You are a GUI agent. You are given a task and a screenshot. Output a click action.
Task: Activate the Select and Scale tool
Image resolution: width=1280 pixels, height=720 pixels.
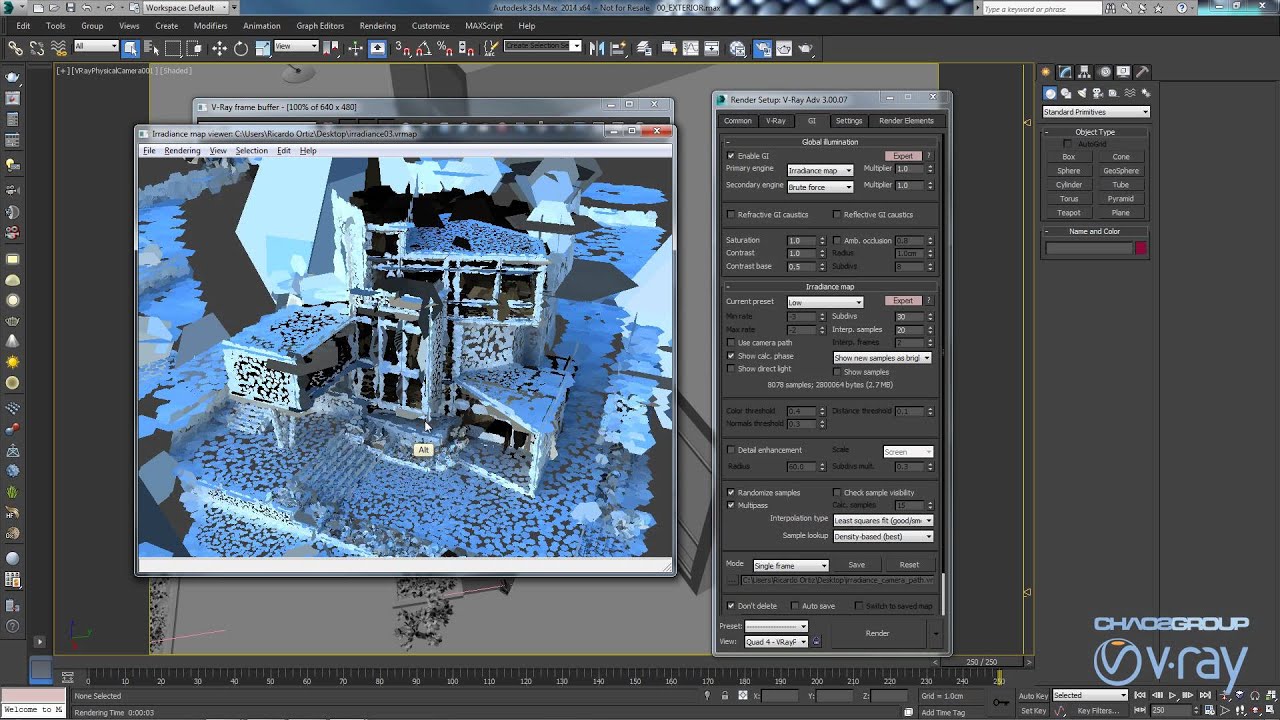coord(262,47)
